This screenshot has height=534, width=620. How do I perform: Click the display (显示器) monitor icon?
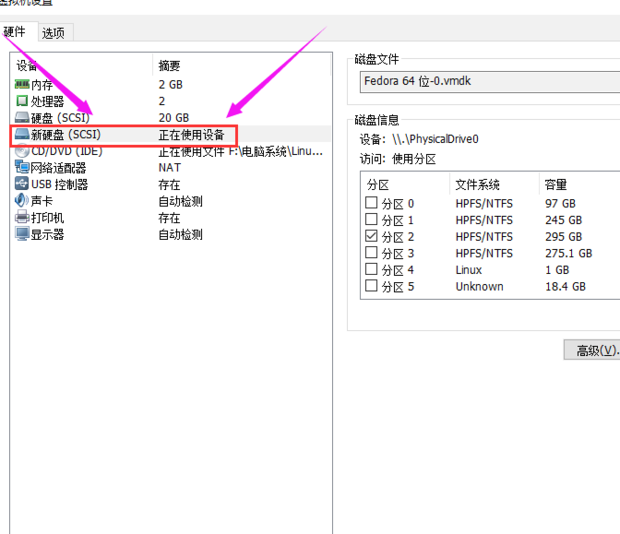pos(22,234)
